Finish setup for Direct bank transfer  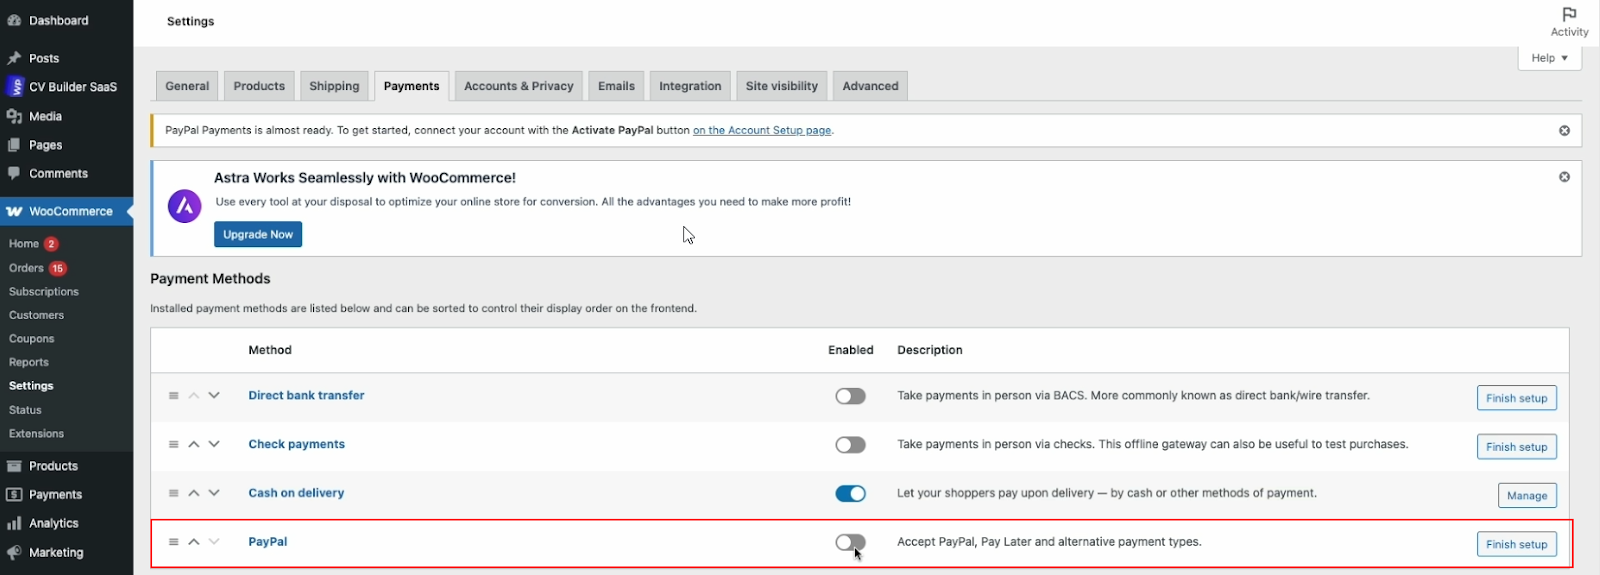1516,398
